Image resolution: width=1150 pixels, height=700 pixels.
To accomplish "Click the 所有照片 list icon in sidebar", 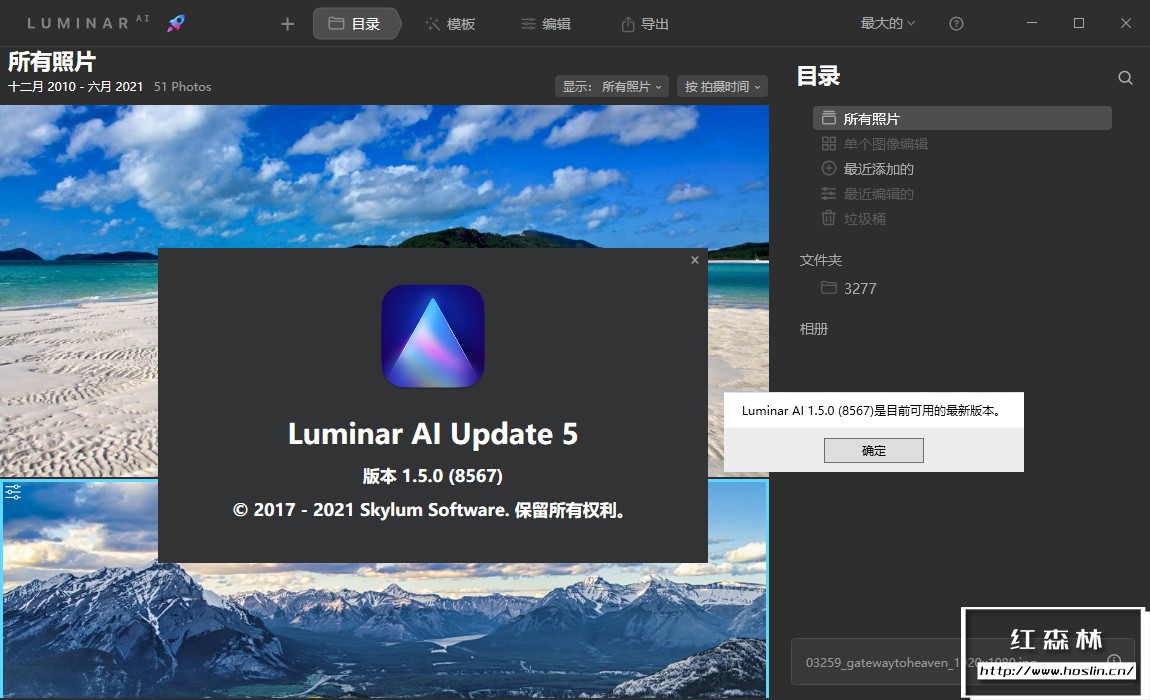I will click(829, 118).
